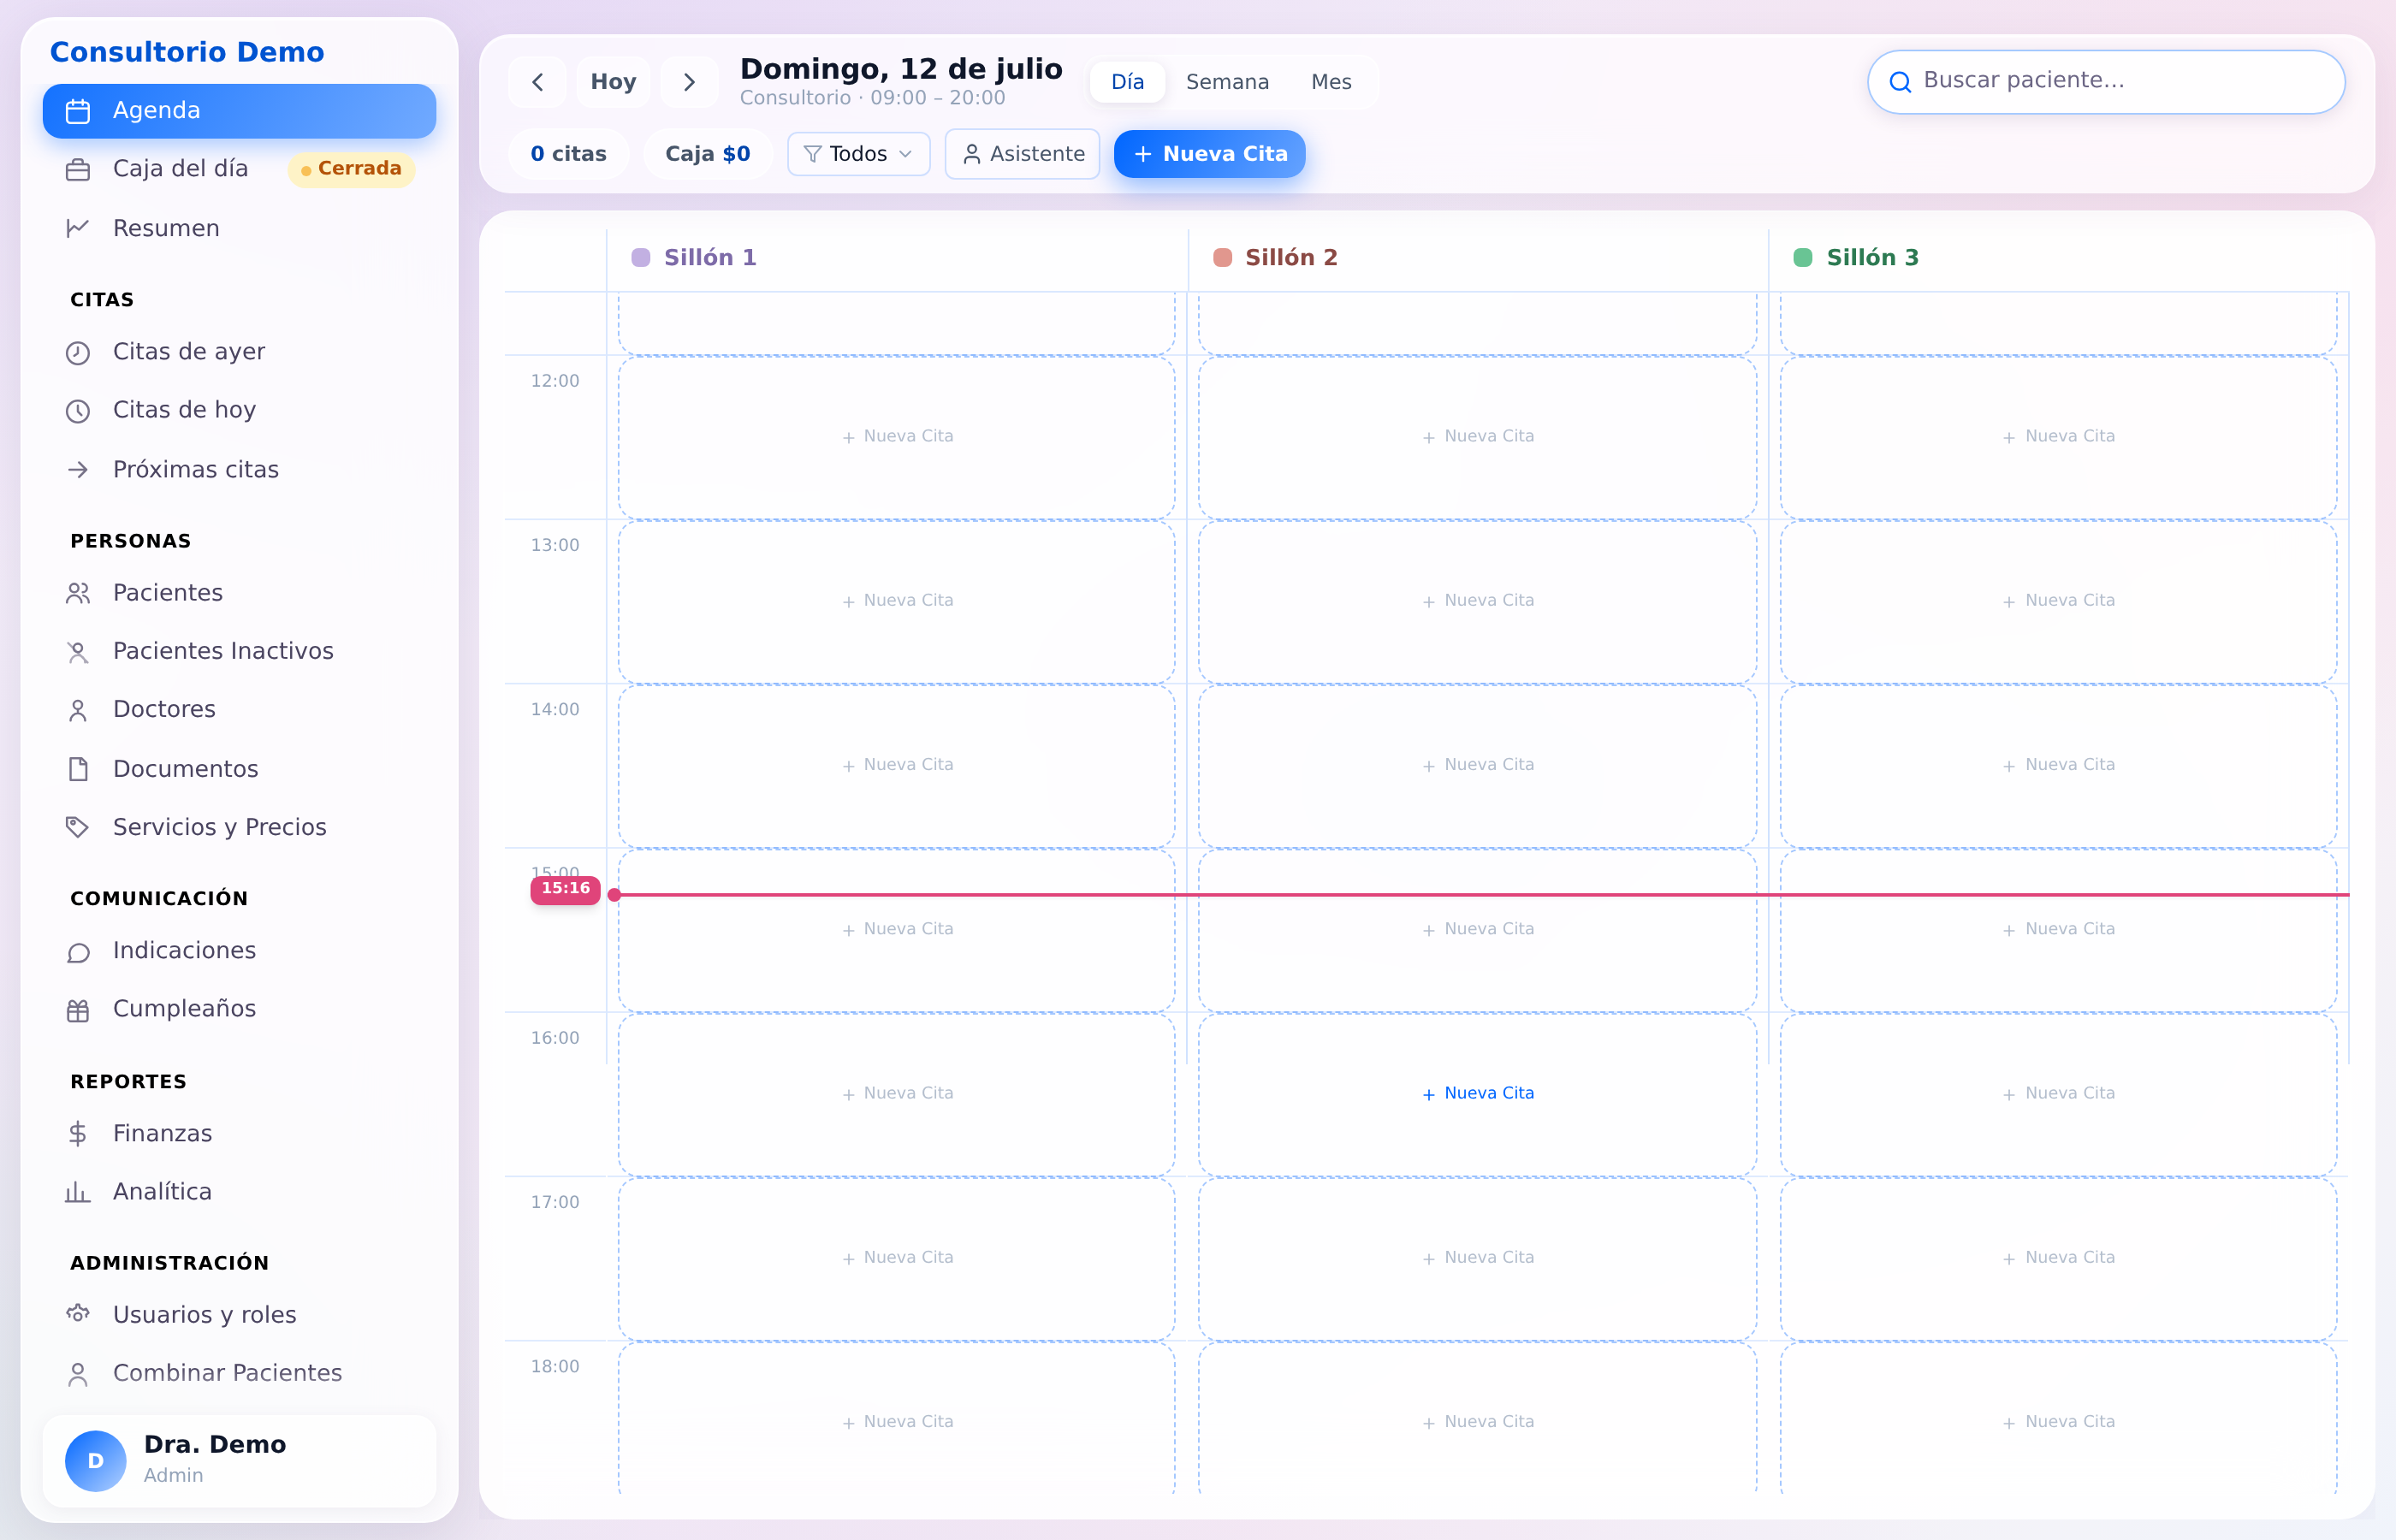Click the Citas de ayer clock icon
The height and width of the screenshot is (1540, 2396).
pyautogui.click(x=78, y=353)
